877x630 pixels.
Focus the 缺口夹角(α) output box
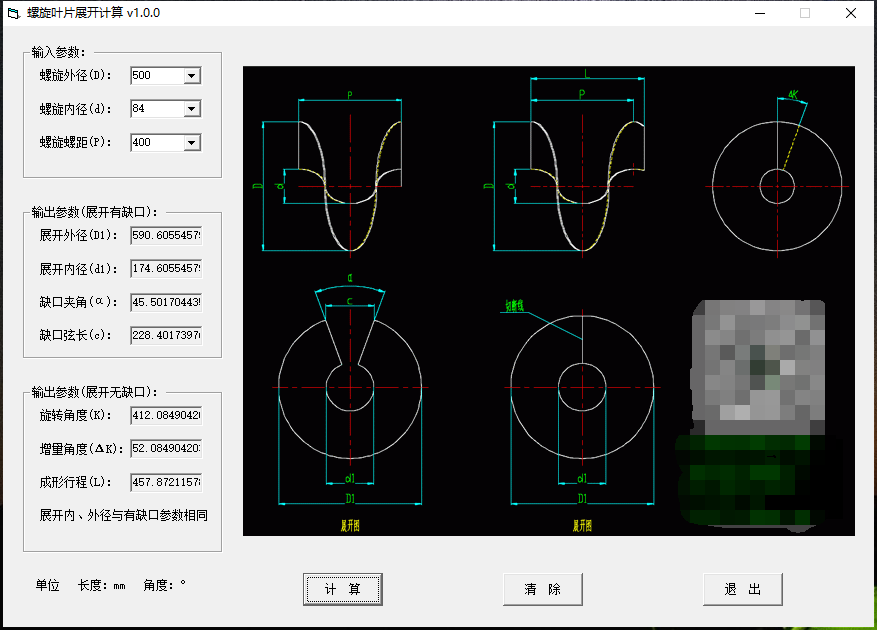(166, 302)
